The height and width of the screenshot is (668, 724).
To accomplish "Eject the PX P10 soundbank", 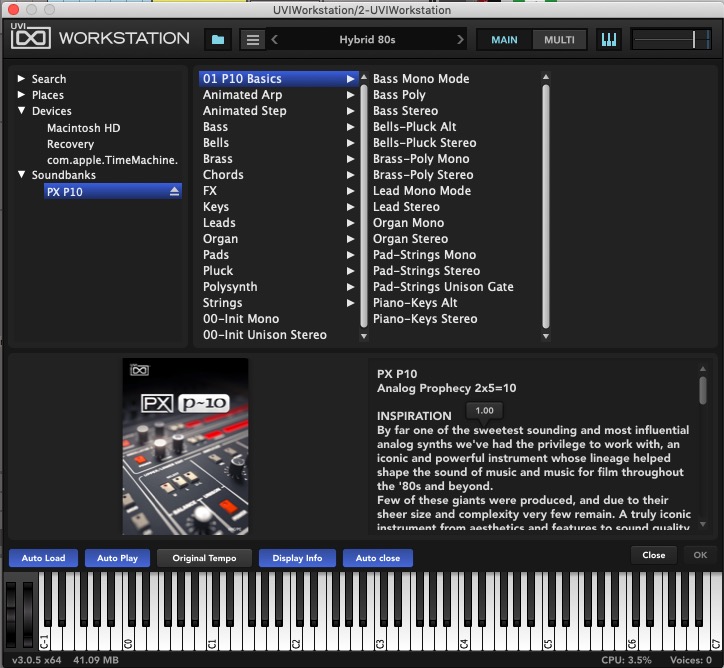I will (x=174, y=192).
